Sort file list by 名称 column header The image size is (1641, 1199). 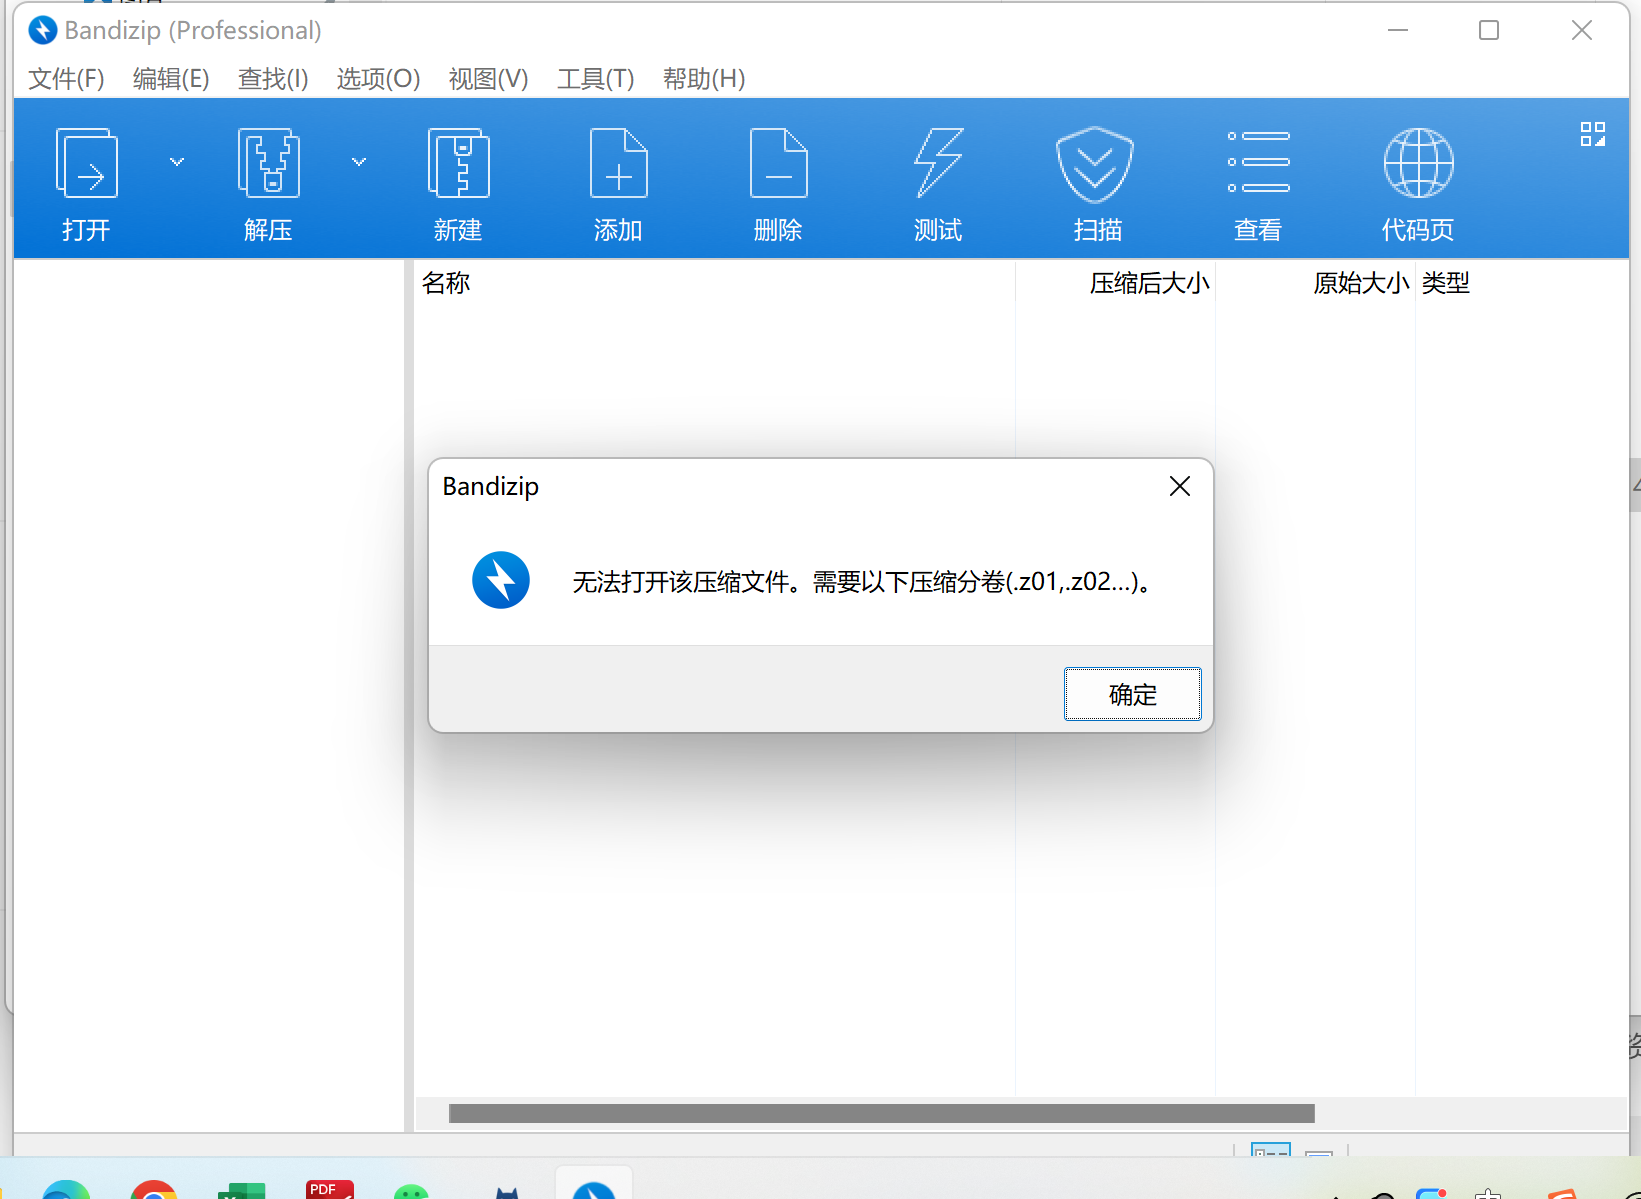coord(445,283)
